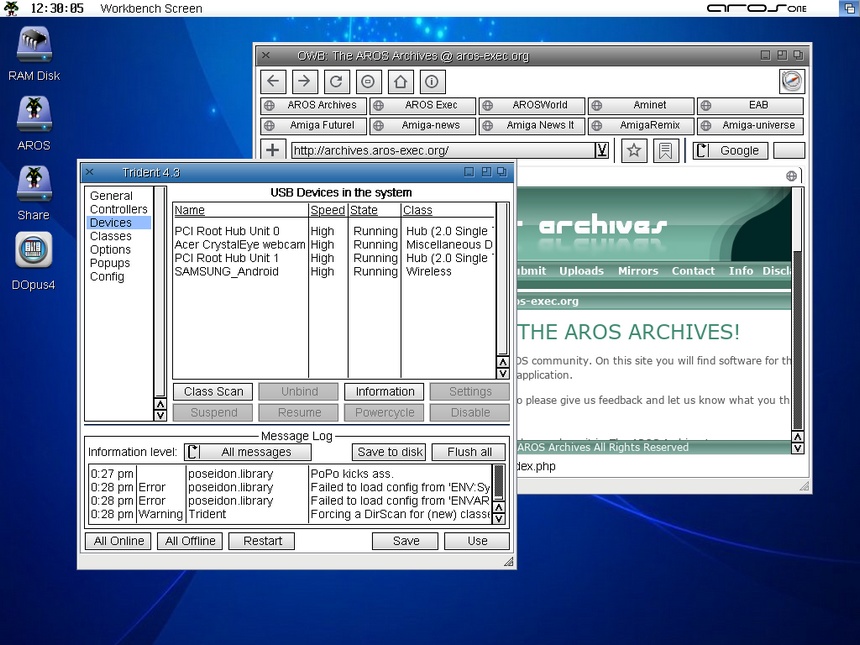Switch to the Classes section
The width and height of the screenshot is (860, 645).
[x=110, y=236]
